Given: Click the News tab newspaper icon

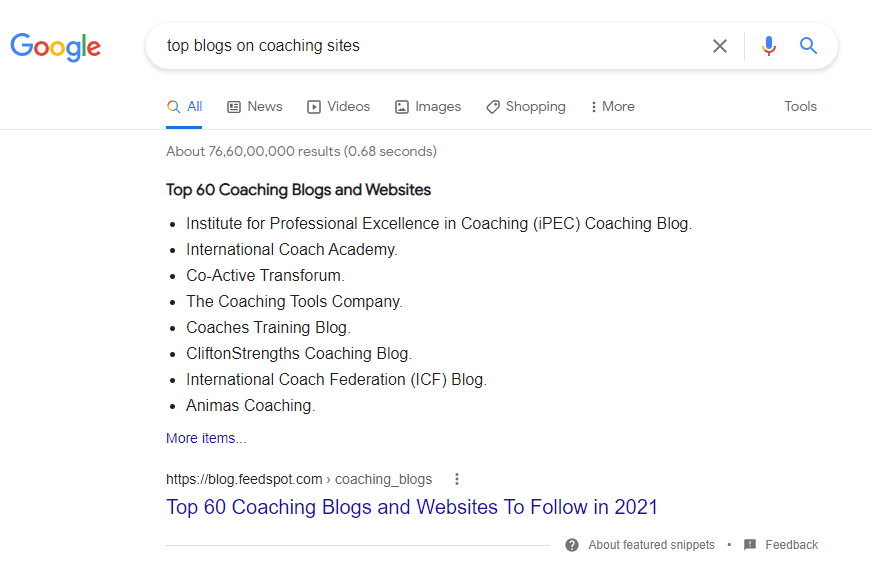Looking at the screenshot, I should point(234,107).
